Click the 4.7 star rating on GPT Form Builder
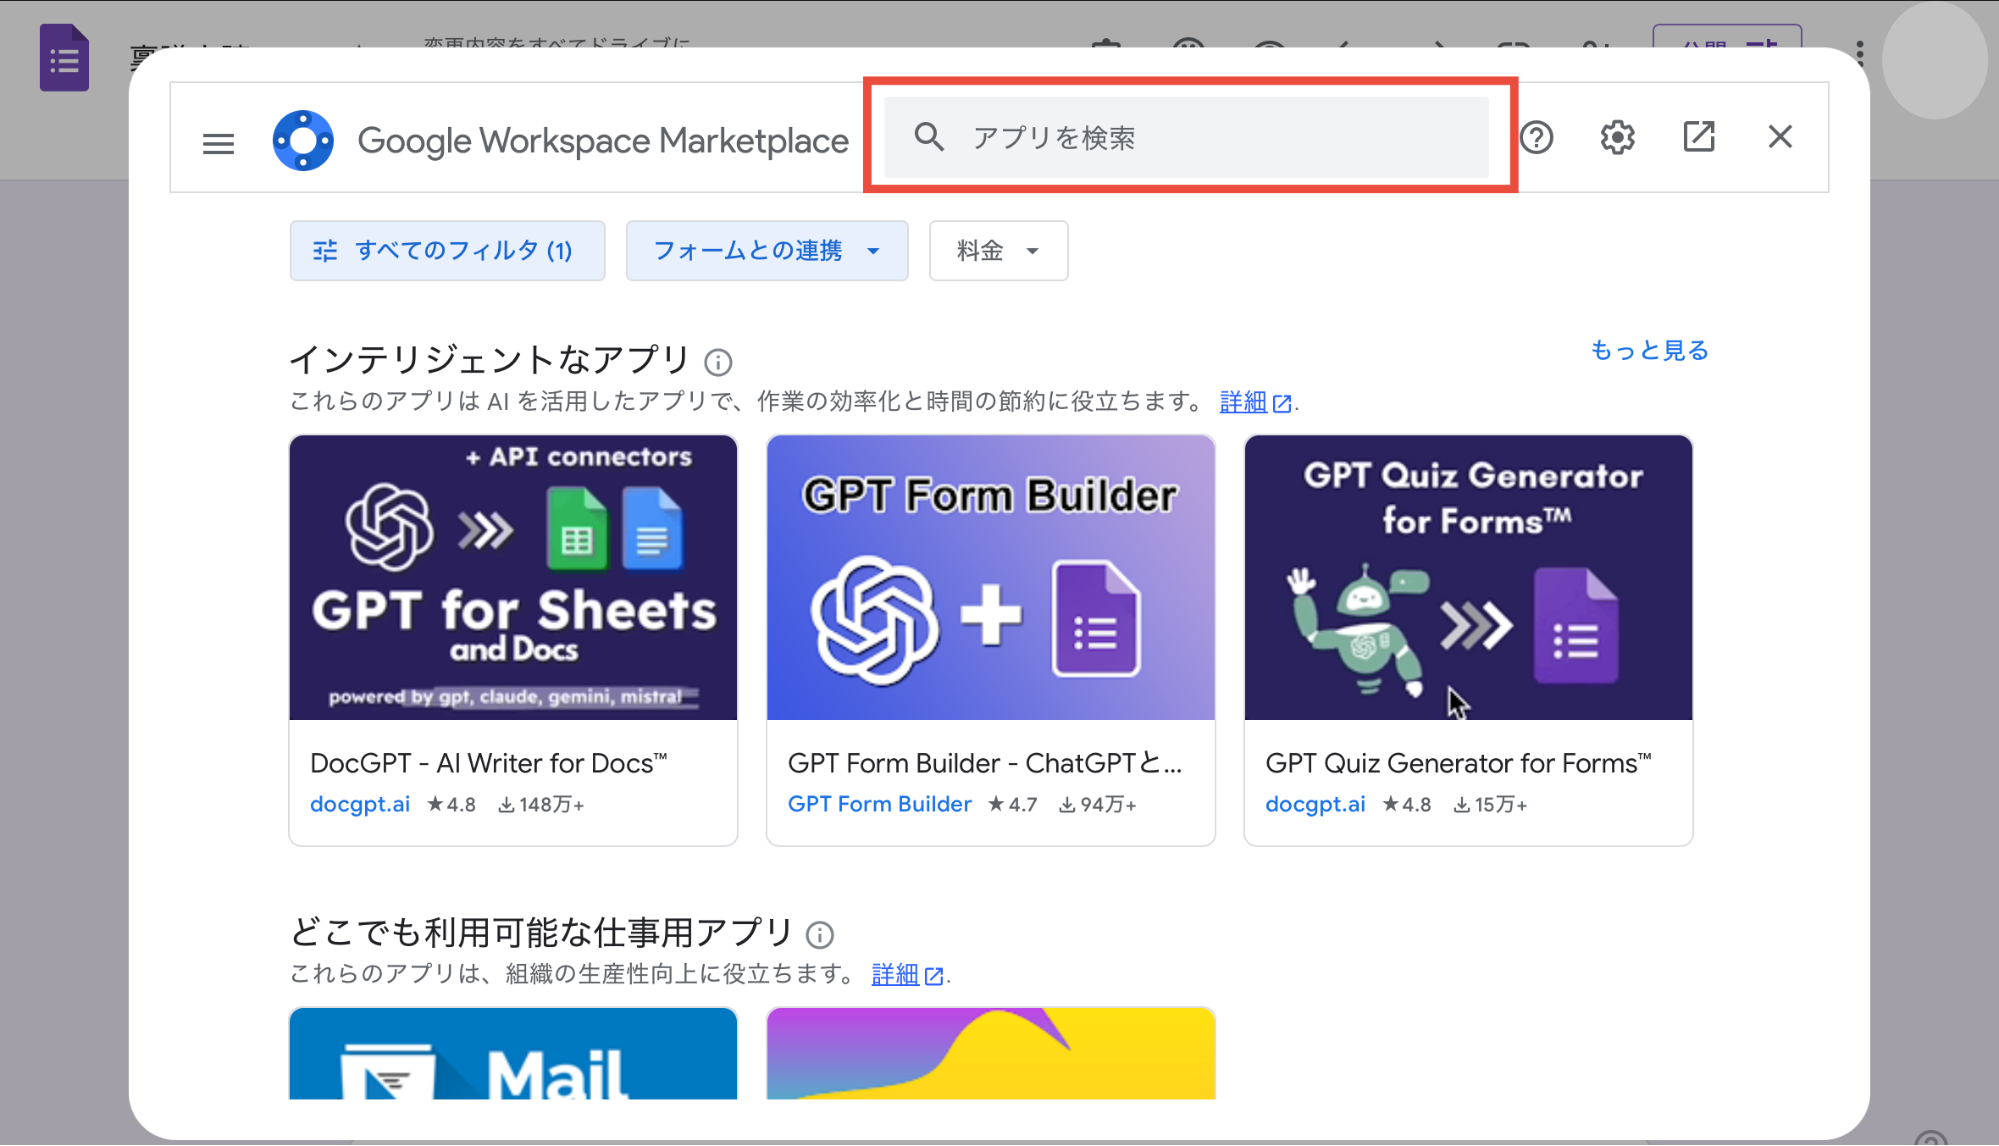 (1012, 805)
